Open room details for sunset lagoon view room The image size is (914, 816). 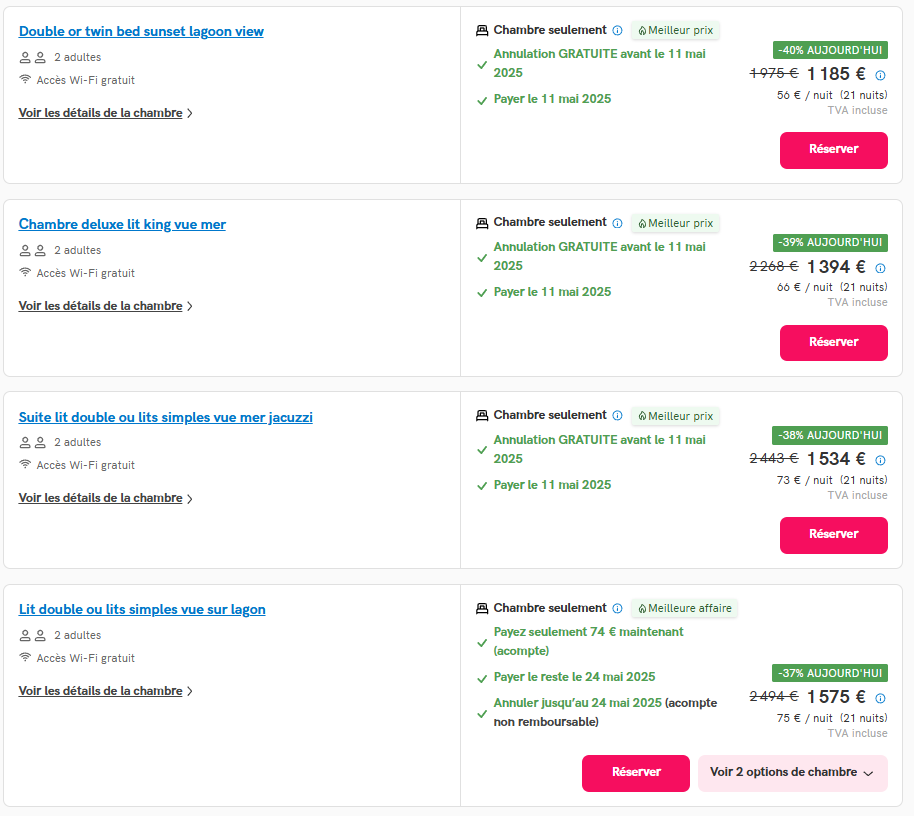click(x=105, y=113)
